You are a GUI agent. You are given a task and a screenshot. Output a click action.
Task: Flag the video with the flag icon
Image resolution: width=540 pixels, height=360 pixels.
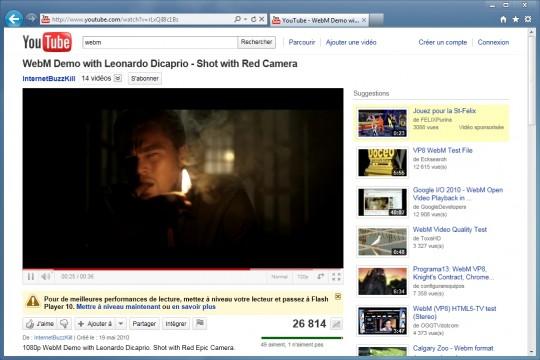pos(200,323)
